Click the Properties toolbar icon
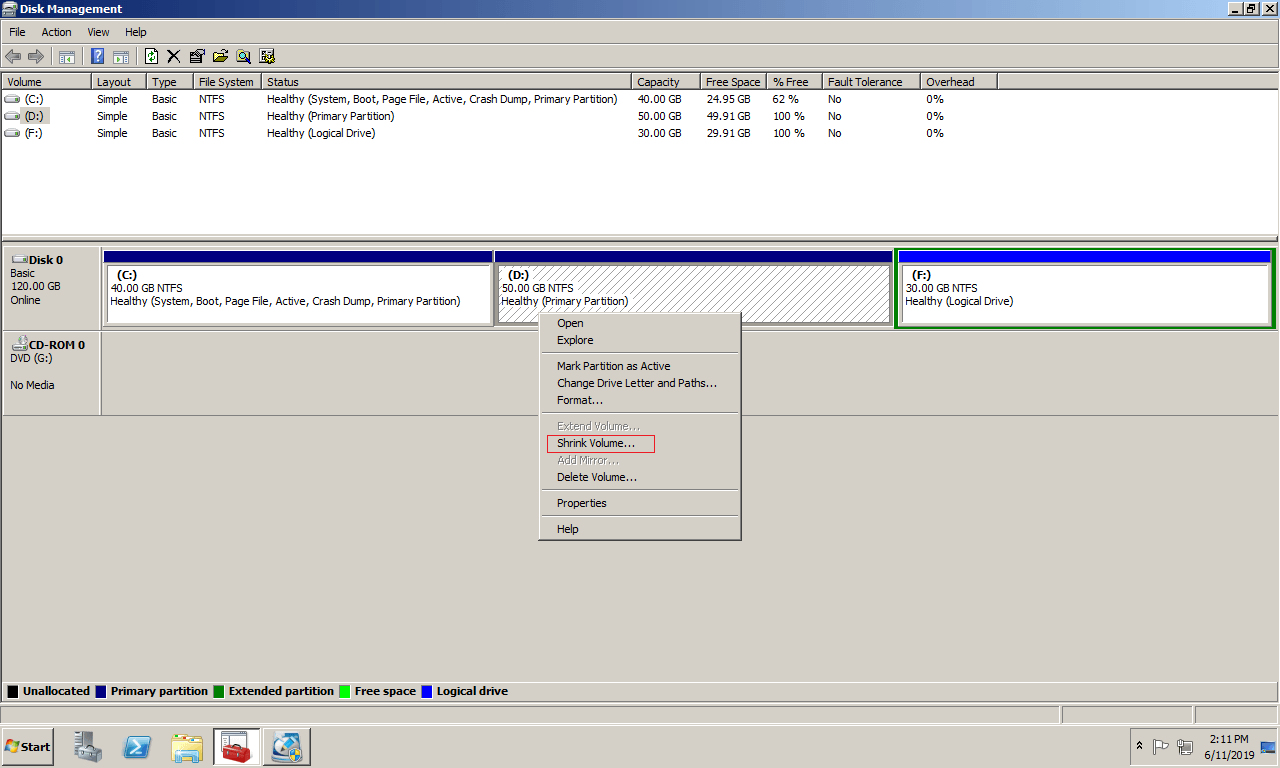 point(197,57)
